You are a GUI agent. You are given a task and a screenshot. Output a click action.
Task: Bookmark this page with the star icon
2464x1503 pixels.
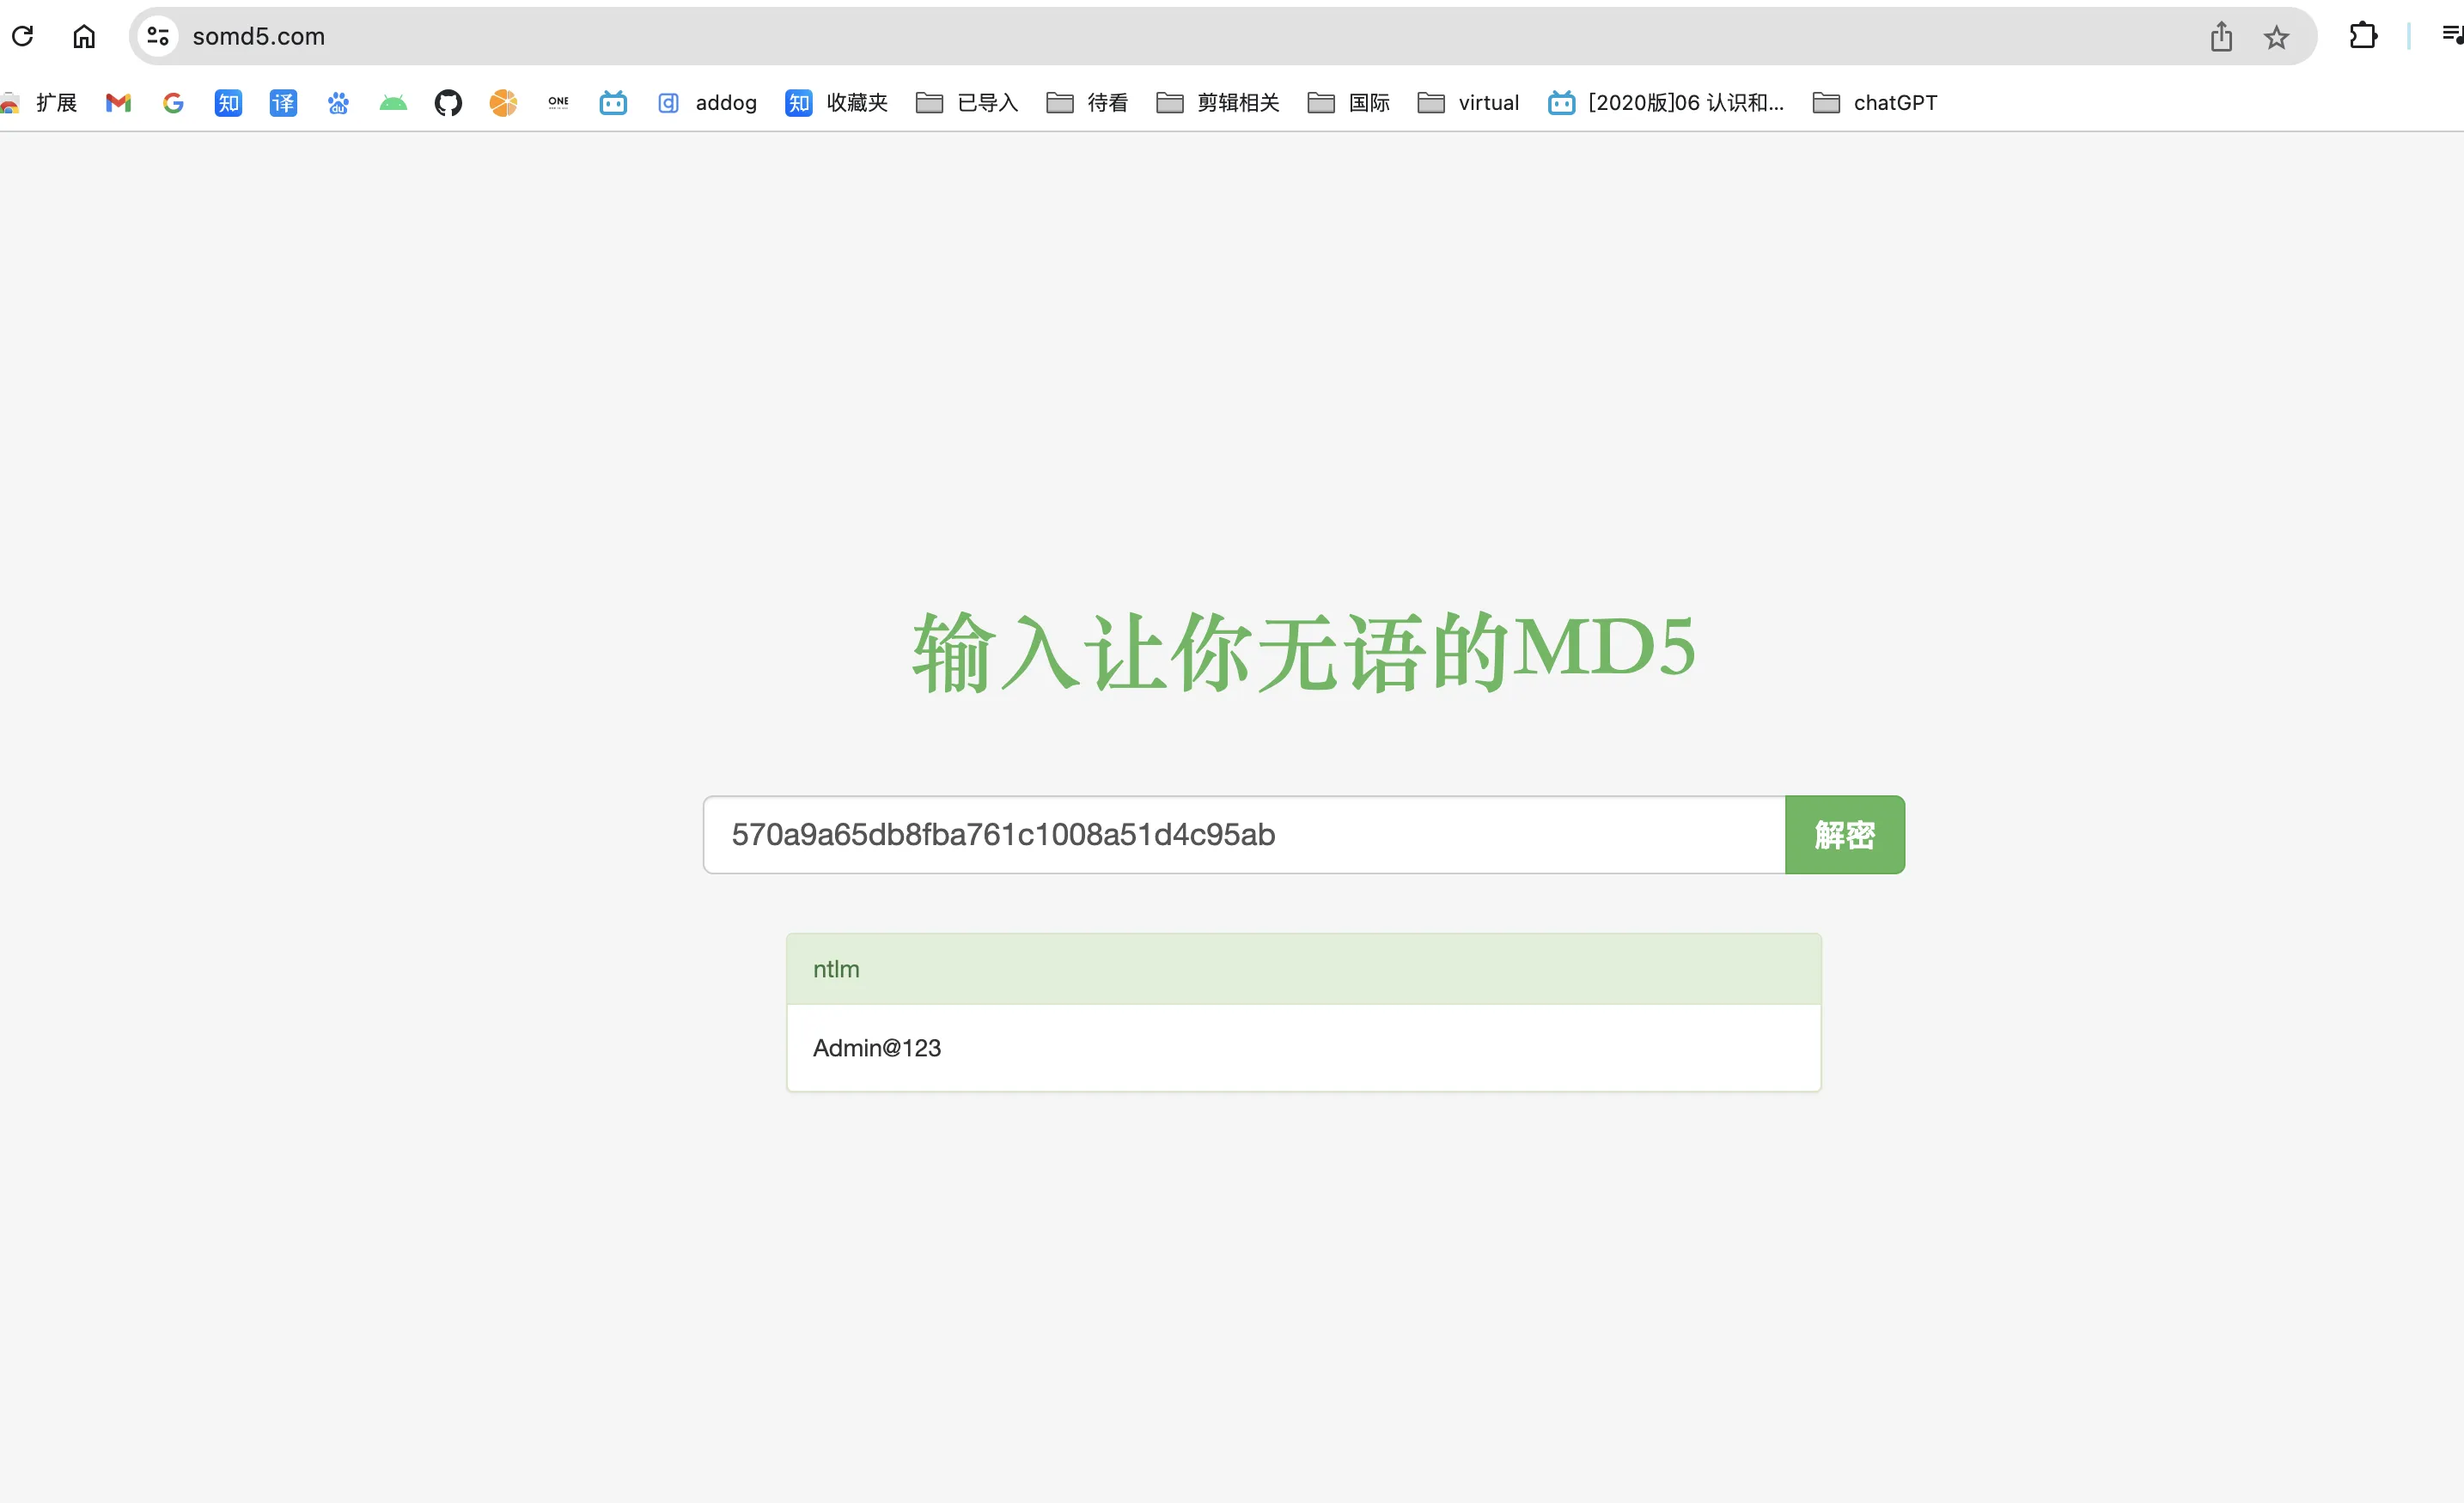tap(2276, 37)
